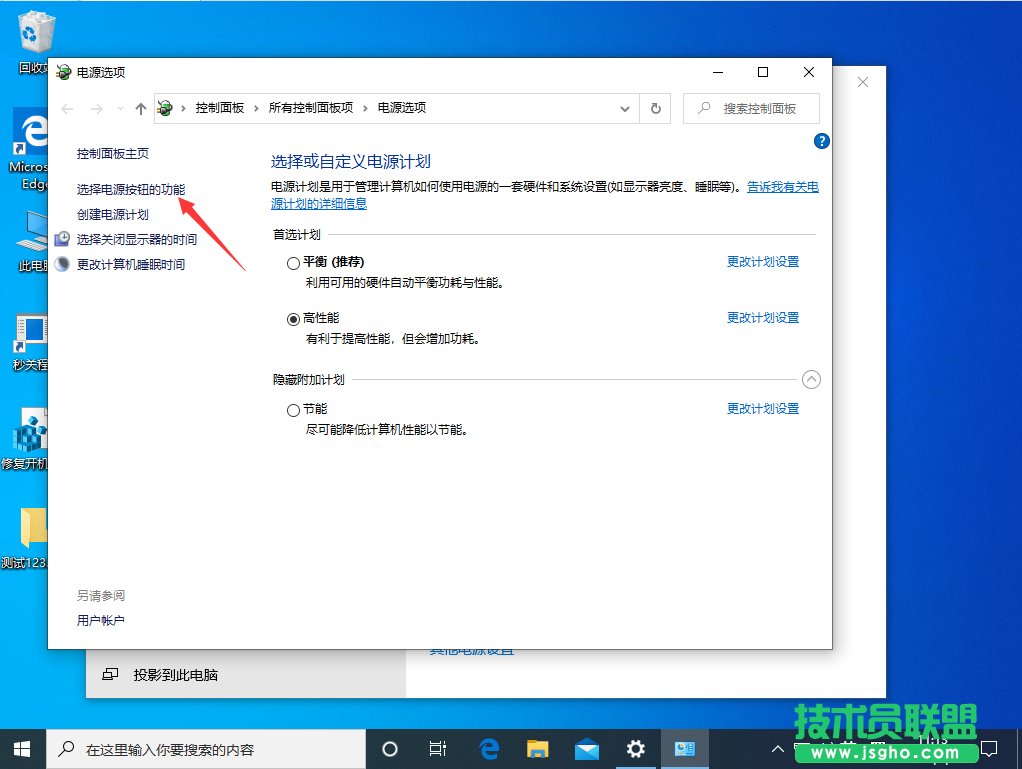
Task: Open Task View on the taskbar
Action: 438,748
